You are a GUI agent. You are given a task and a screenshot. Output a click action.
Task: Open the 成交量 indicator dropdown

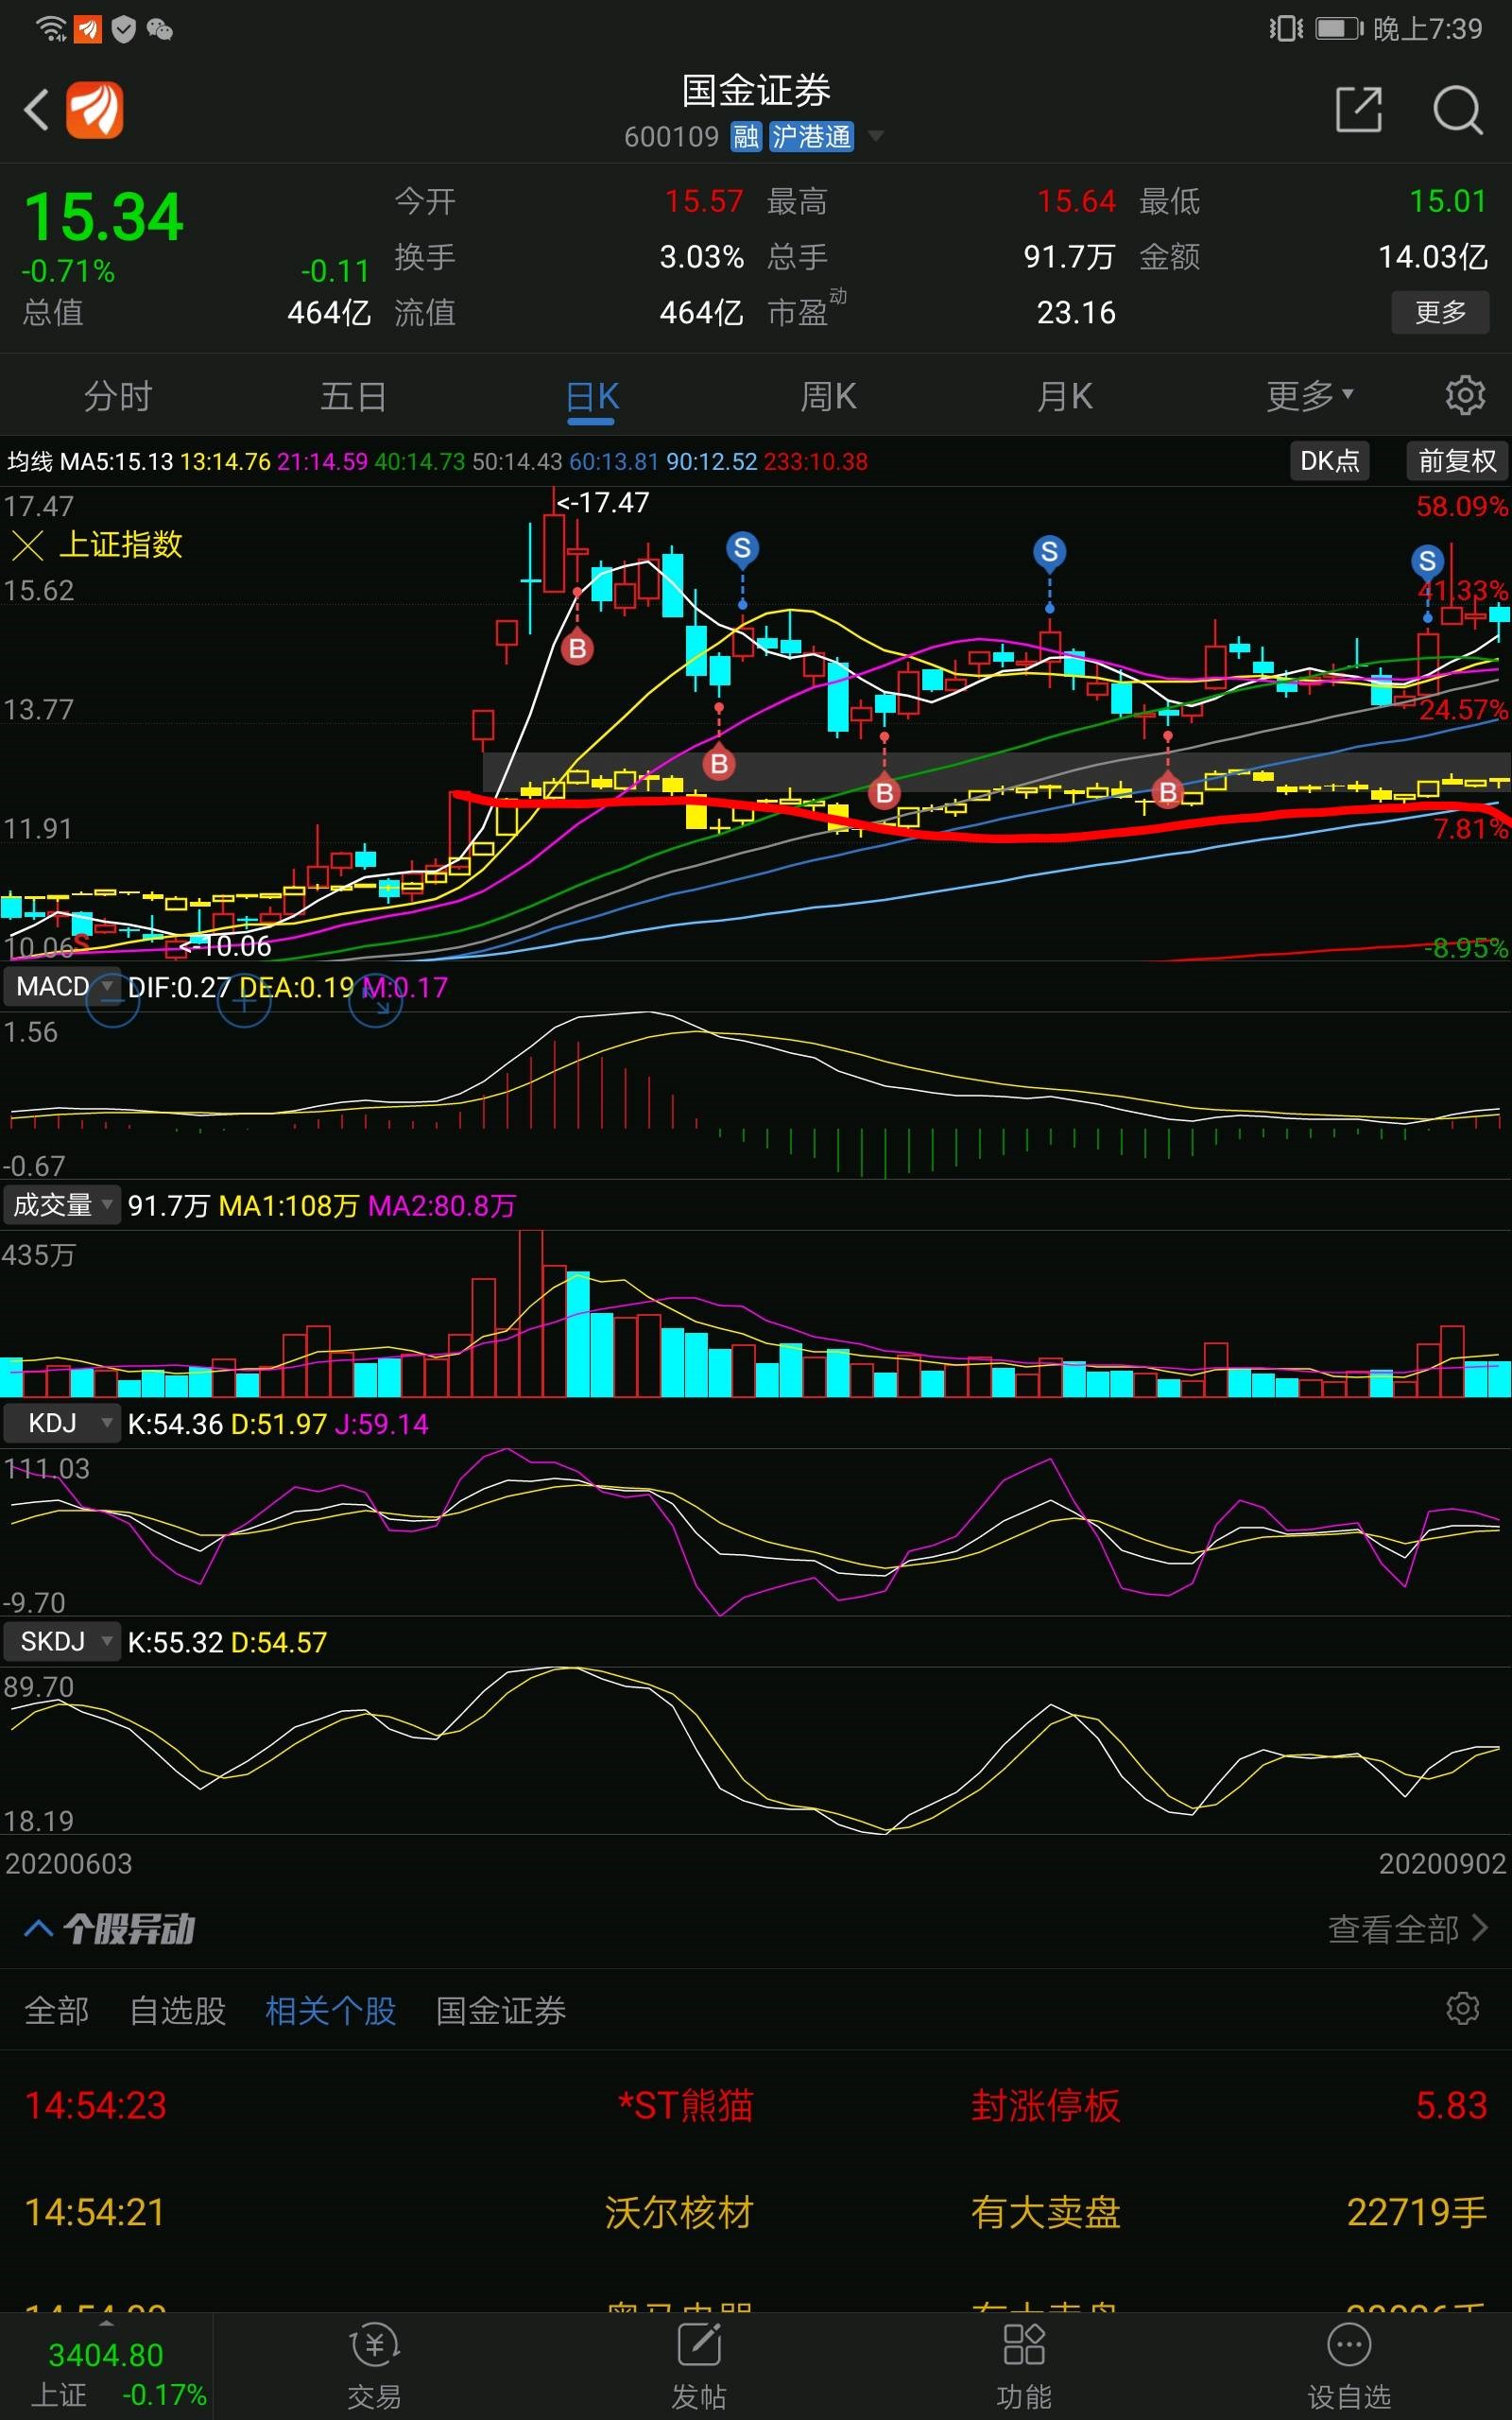(62, 1205)
